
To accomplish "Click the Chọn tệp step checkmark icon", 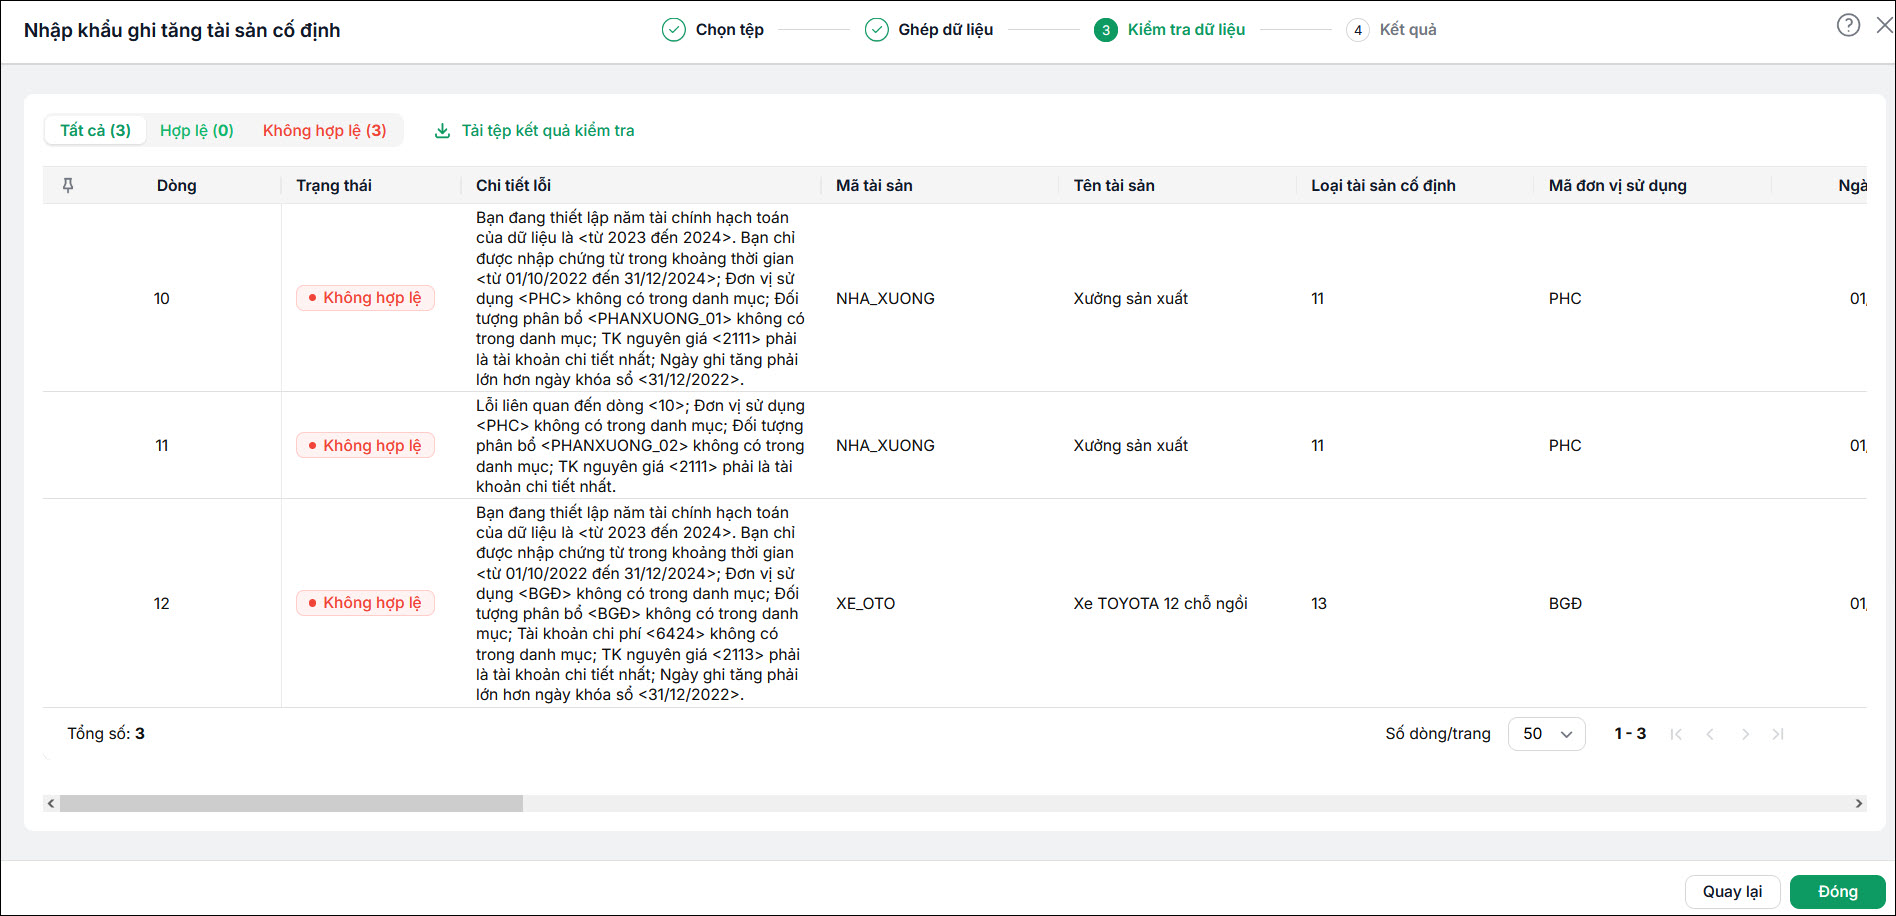I will tap(674, 30).
